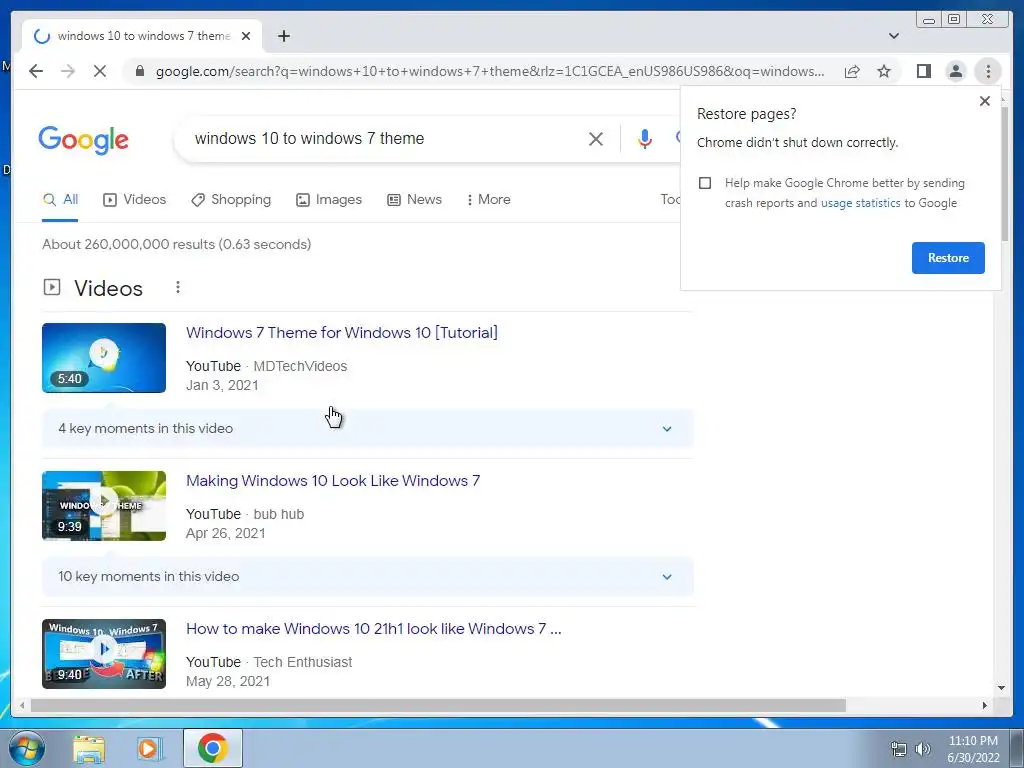Share this page icon in address bar
The width and height of the screenshot is (1024, 768).
coord(852,71)
